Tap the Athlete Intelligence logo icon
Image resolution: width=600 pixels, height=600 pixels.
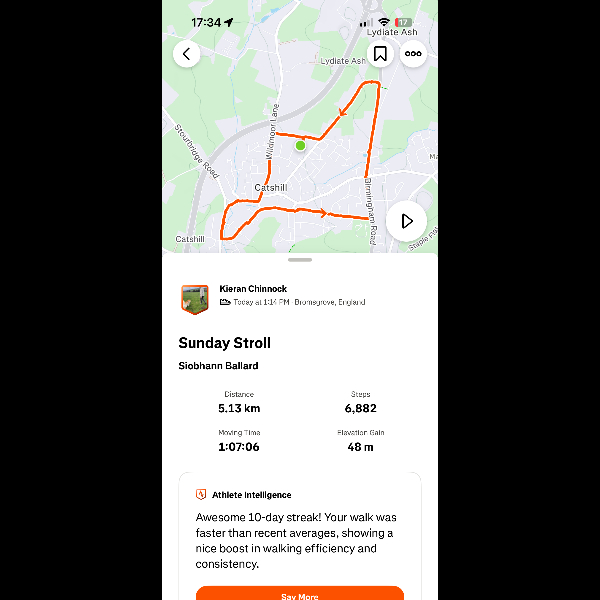(x=201, y=494)
